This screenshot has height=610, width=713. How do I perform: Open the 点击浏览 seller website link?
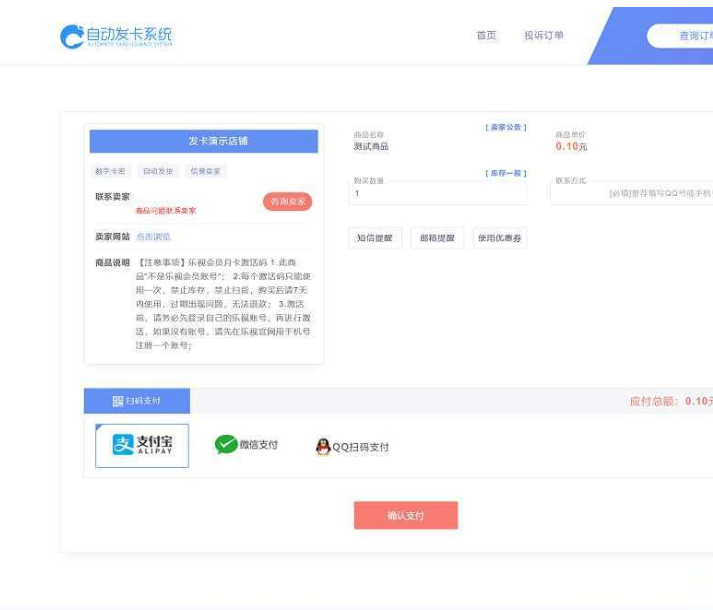(153, 237)
